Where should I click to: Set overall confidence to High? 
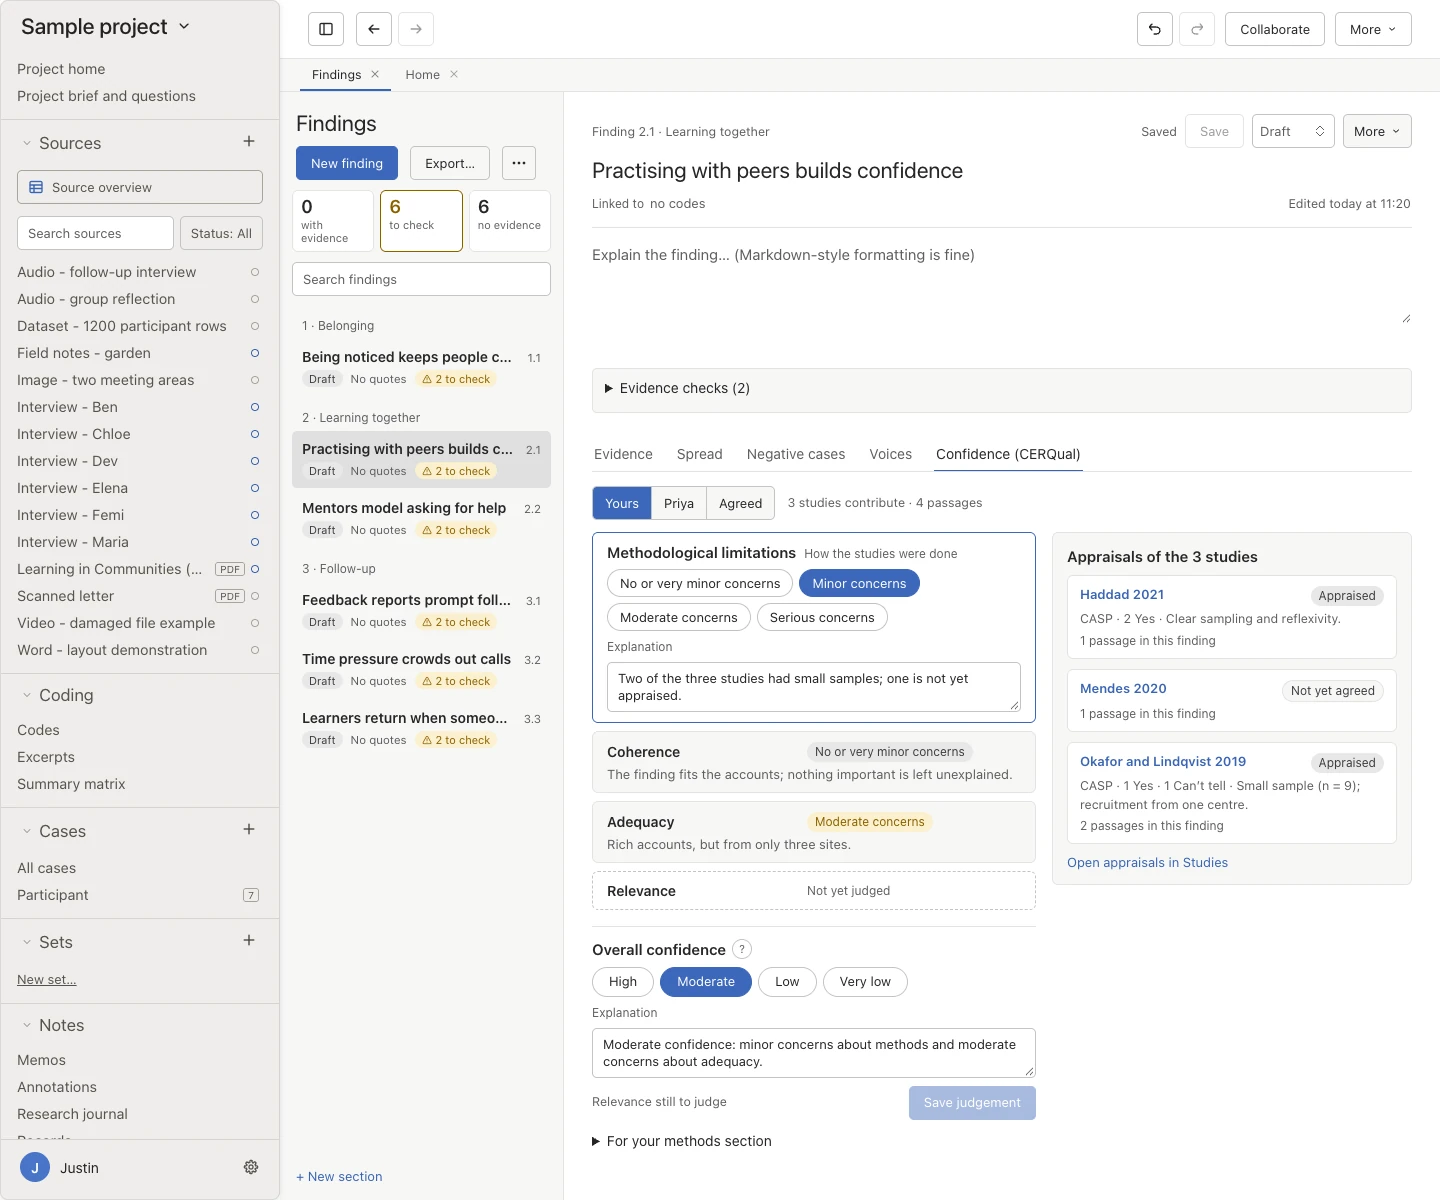tap(623, 981)
